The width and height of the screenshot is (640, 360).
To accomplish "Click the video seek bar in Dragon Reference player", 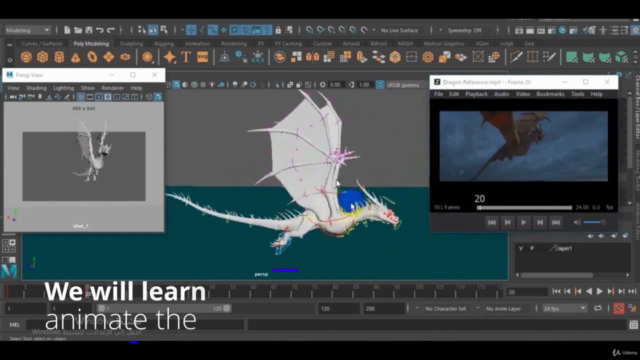I will [x=524, y=208].
